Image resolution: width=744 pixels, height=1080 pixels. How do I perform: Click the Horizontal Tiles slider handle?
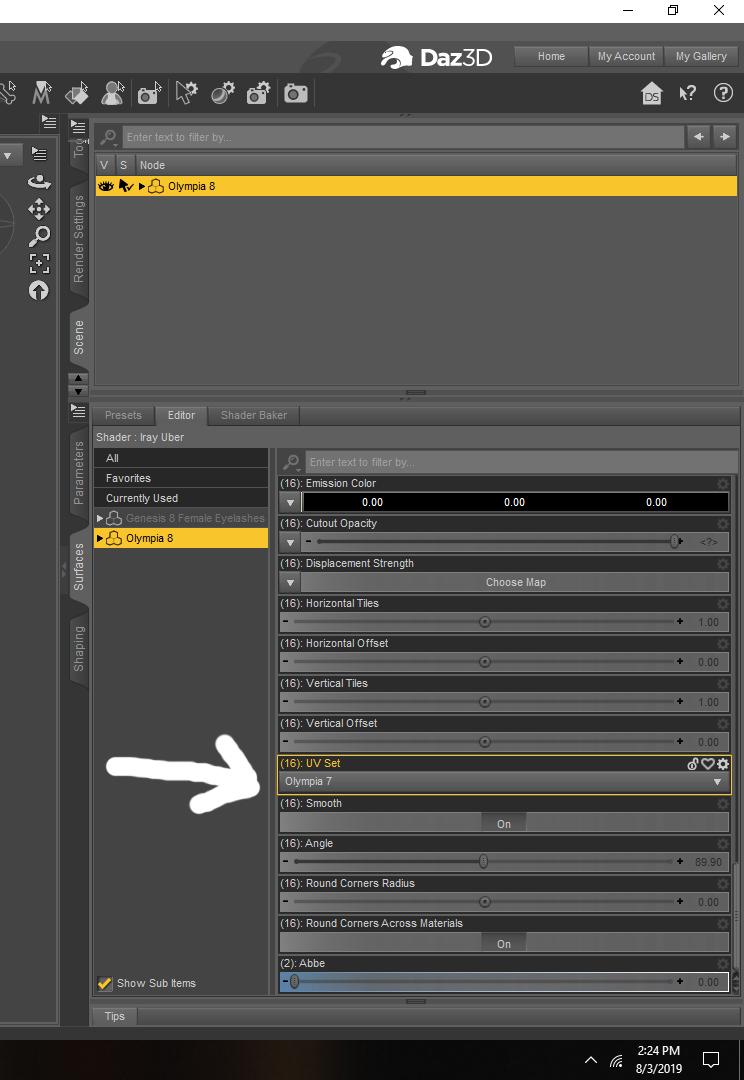[484, 622]
